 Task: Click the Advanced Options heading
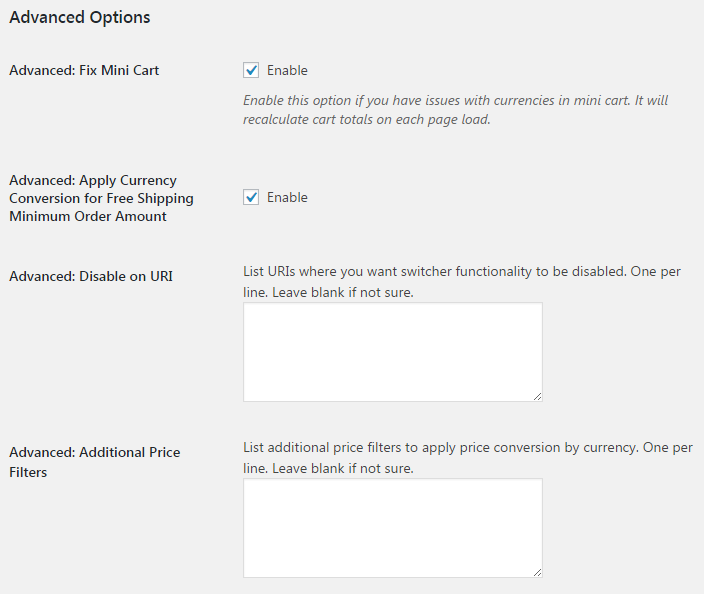click(x=79, y=18)
